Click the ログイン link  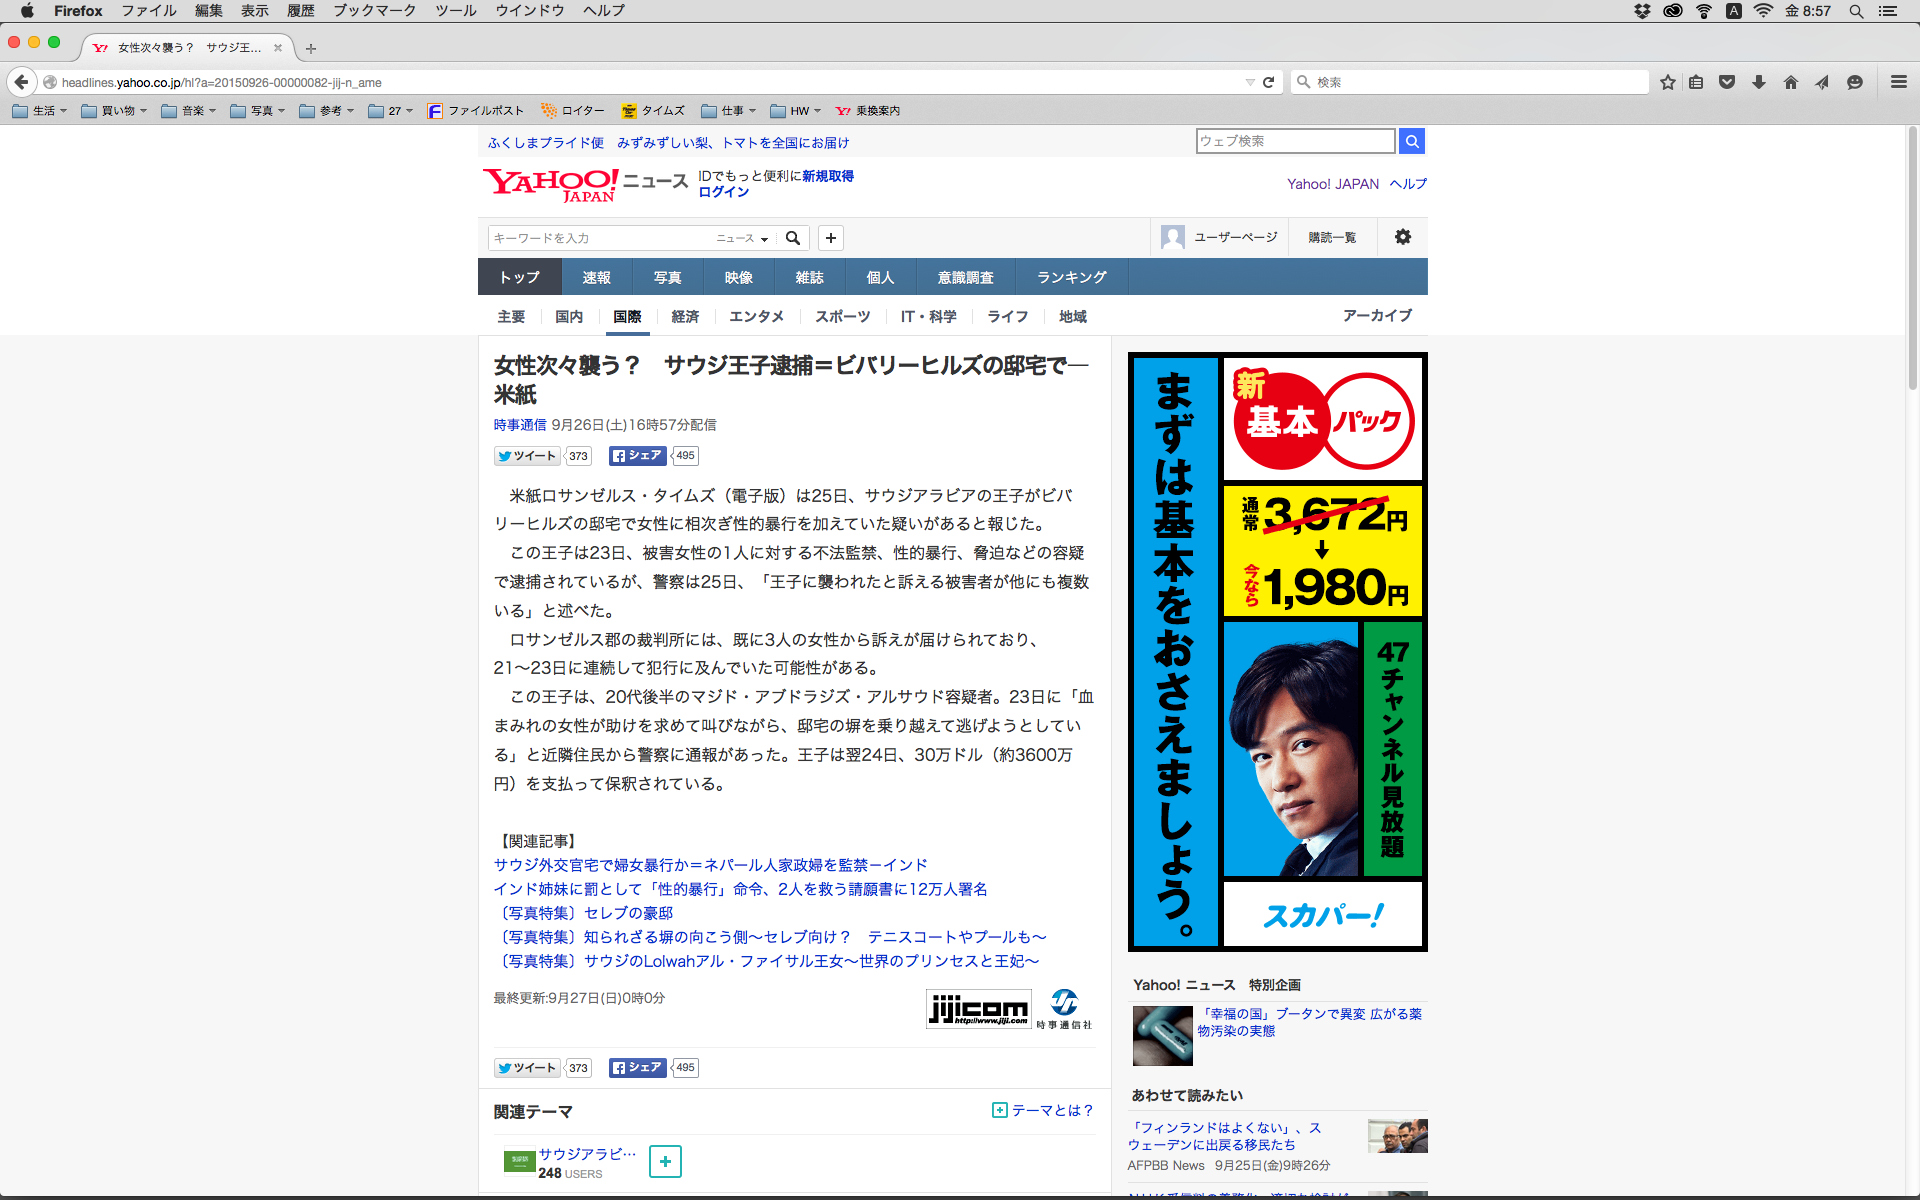point(723,192)
